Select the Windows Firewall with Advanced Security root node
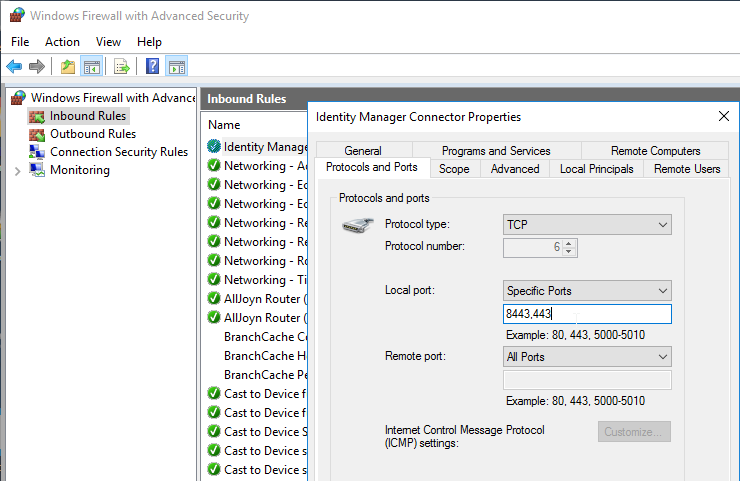This screenshot has height=481, width=740. (x=113, y=98)
